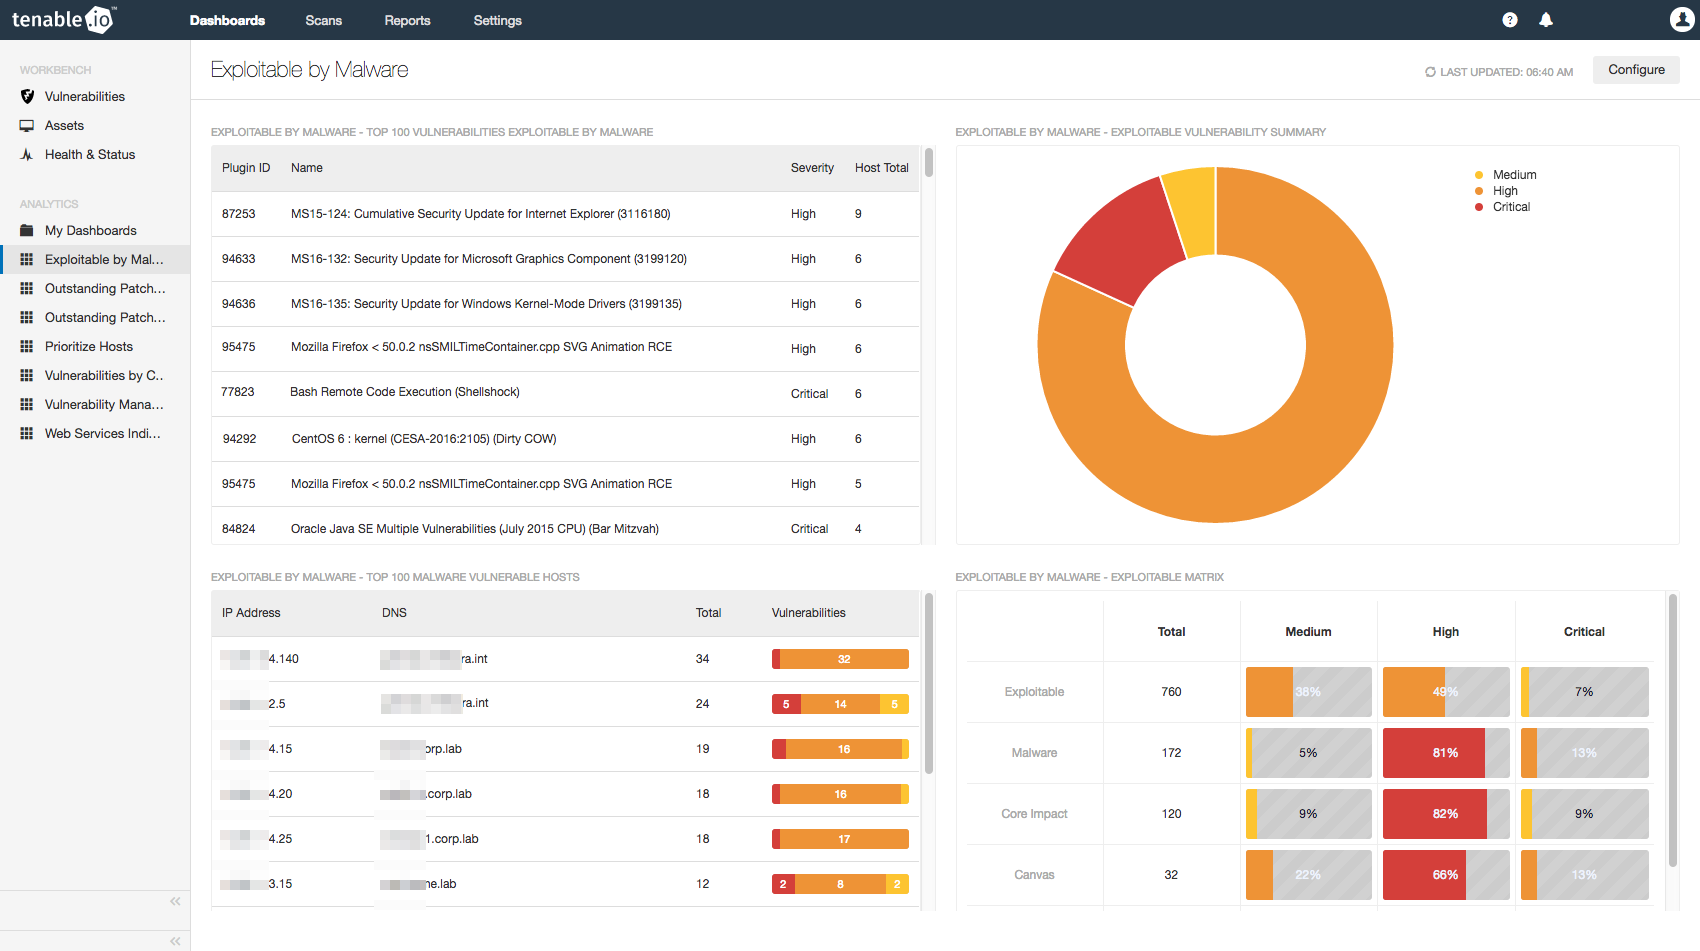Viewport: 1700px width, 951px height.
Task: Click the grid icon beside Vulnerability Mana...
Action: 27,405
